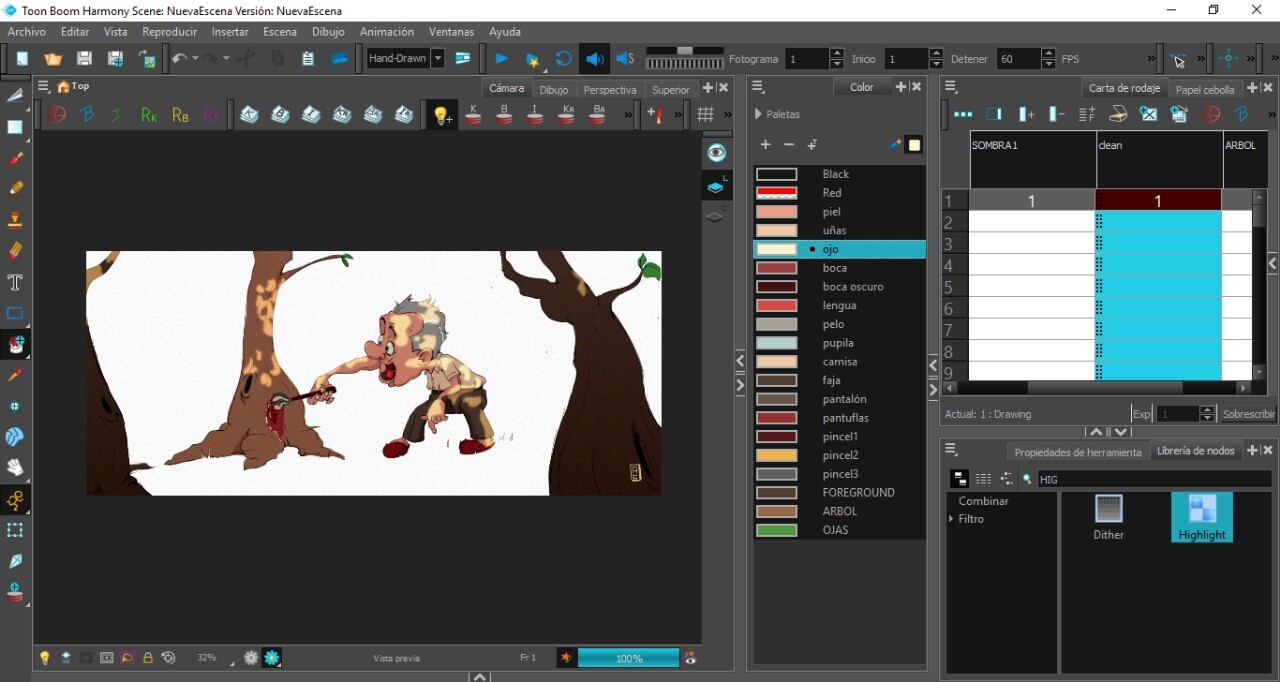Click the pincel2 orange color swatch

[777, 455]
